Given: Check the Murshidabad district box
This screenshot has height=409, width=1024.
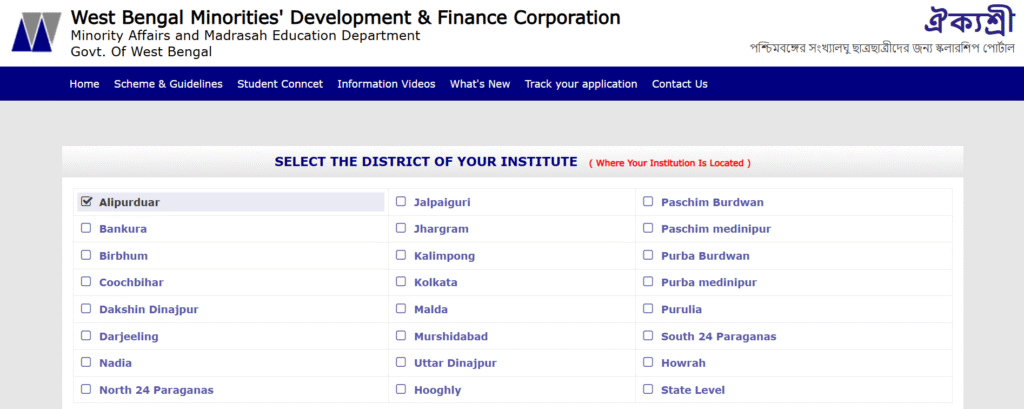Looking at the screenshot, I should (401, 336).
